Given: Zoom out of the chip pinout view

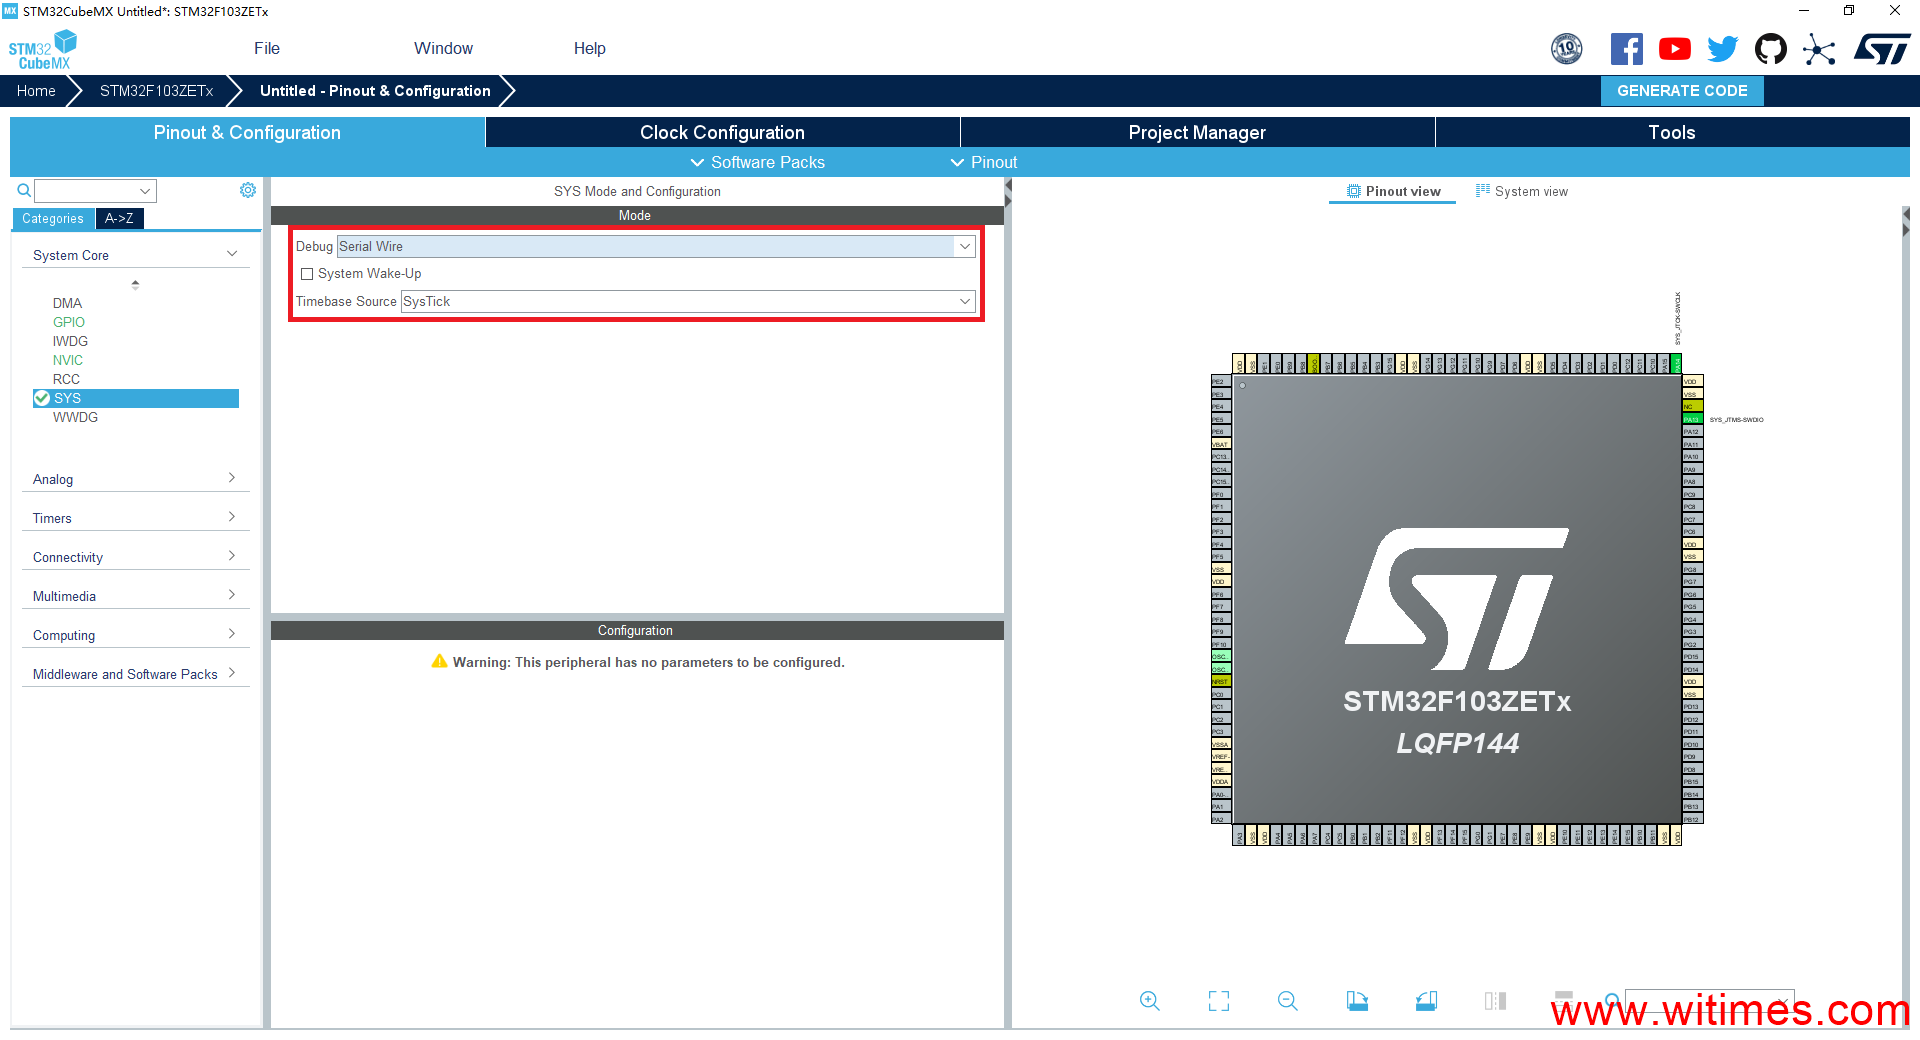Looking at the screenshot, I should click(x=1288, y=1001).
